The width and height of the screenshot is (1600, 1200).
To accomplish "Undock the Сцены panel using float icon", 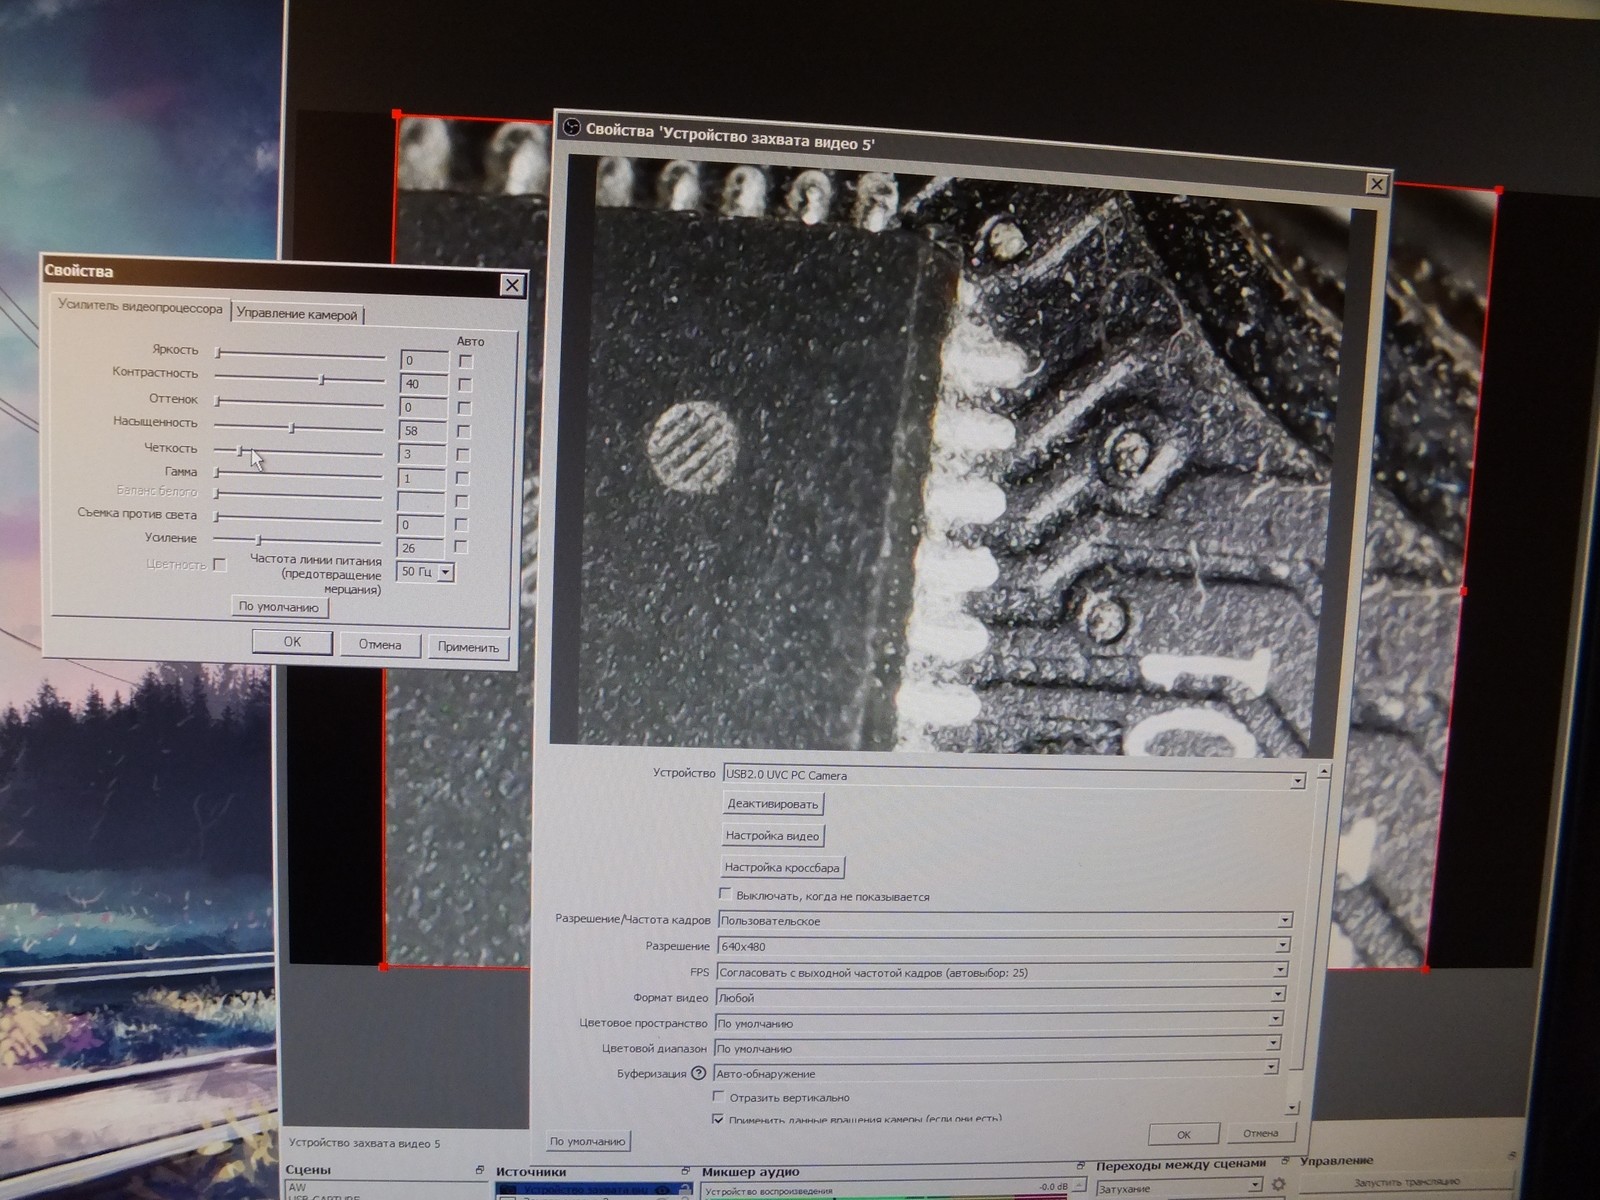I will pos(480,1170).
